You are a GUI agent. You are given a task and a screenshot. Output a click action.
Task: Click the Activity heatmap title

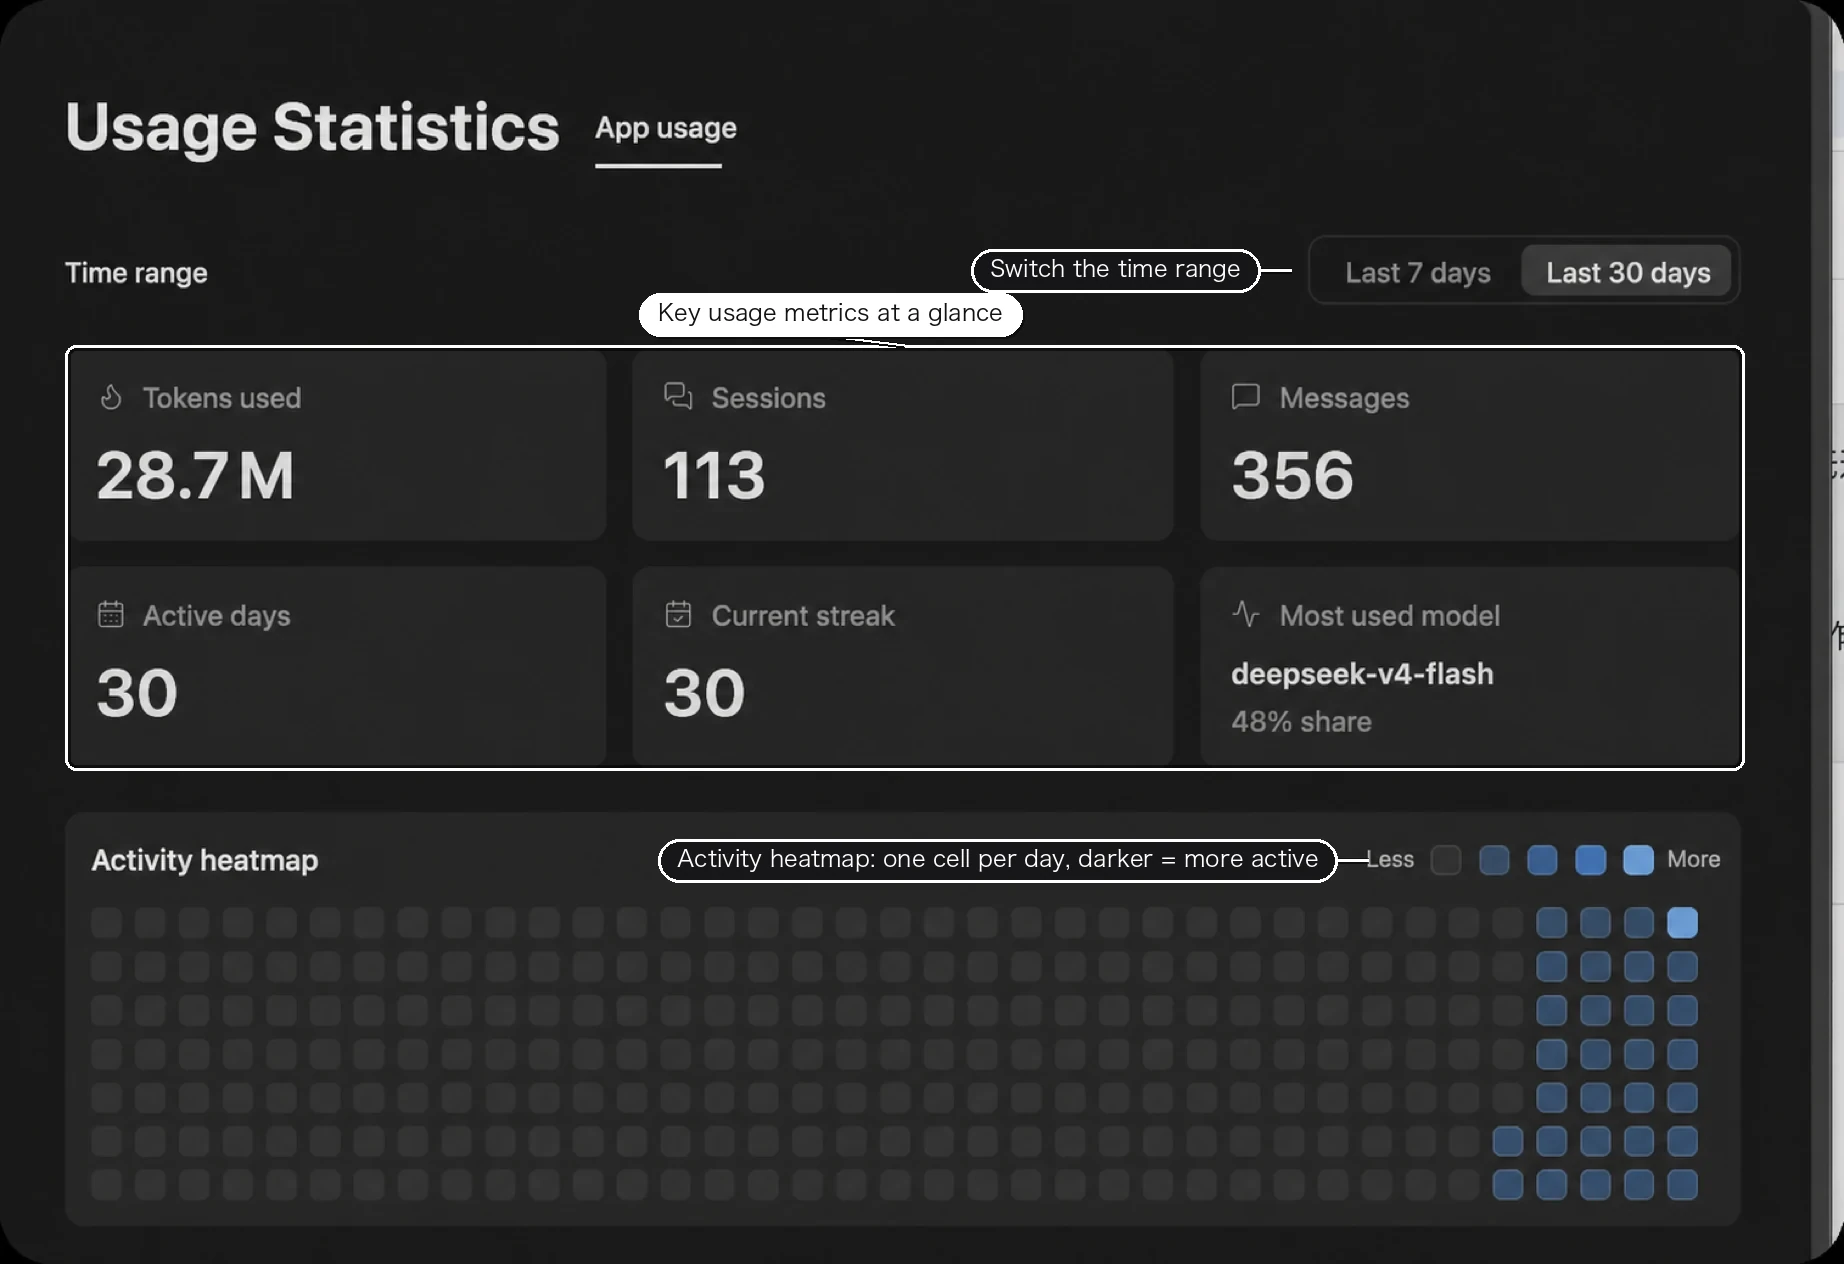click(x=205, y=860)
